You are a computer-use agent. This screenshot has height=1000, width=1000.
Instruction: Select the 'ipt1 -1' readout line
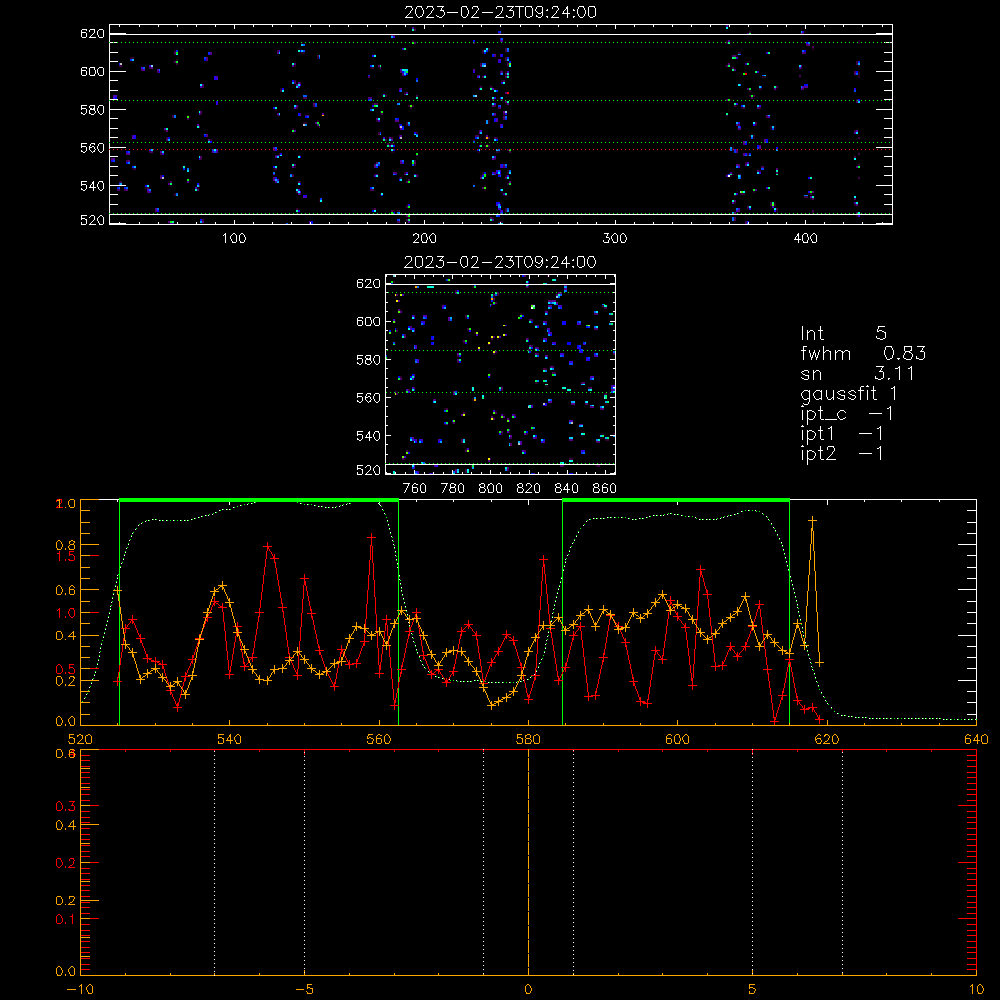842,434
